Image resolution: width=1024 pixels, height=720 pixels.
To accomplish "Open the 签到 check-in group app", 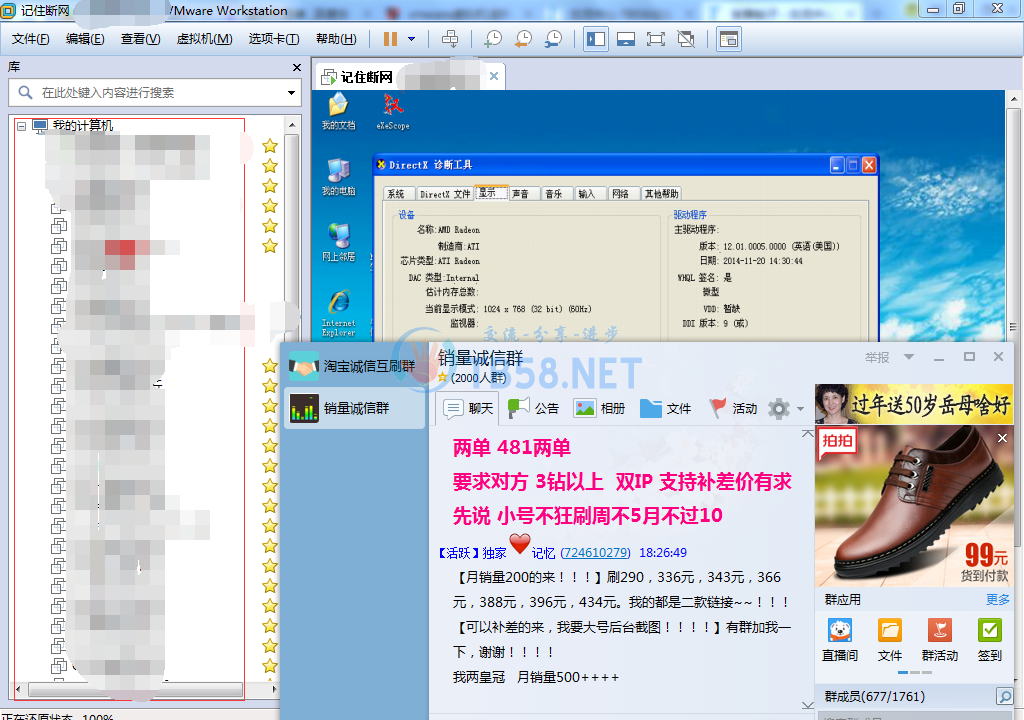I will 989,640.
